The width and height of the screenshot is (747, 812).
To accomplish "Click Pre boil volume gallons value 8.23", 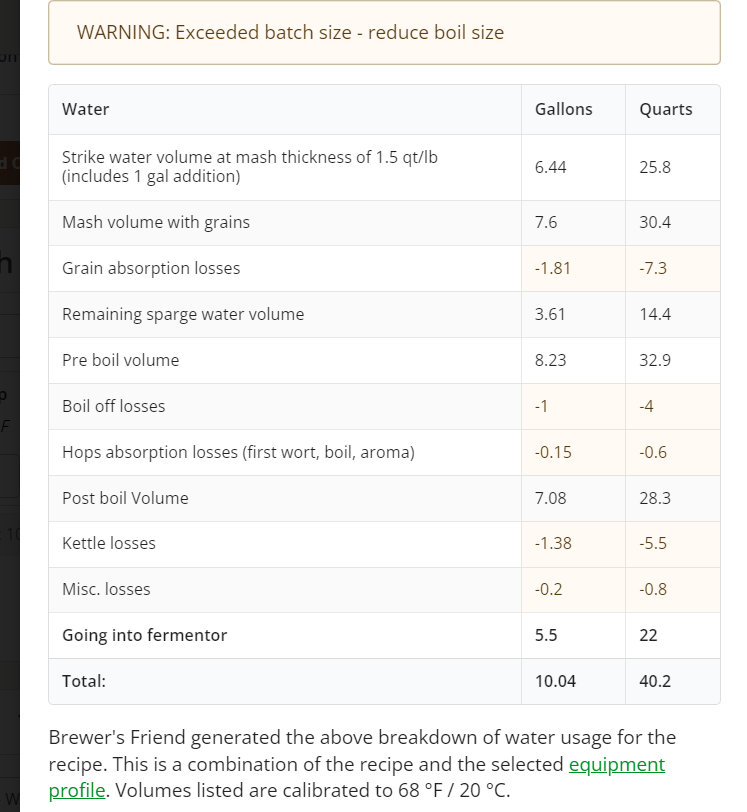I will click(550, 360).
